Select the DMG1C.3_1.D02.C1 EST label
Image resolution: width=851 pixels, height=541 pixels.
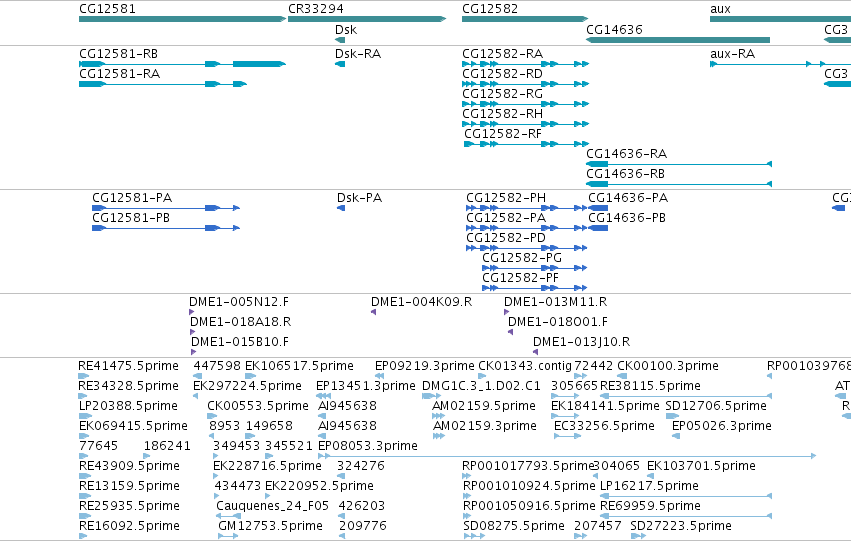tap(481, 386)
